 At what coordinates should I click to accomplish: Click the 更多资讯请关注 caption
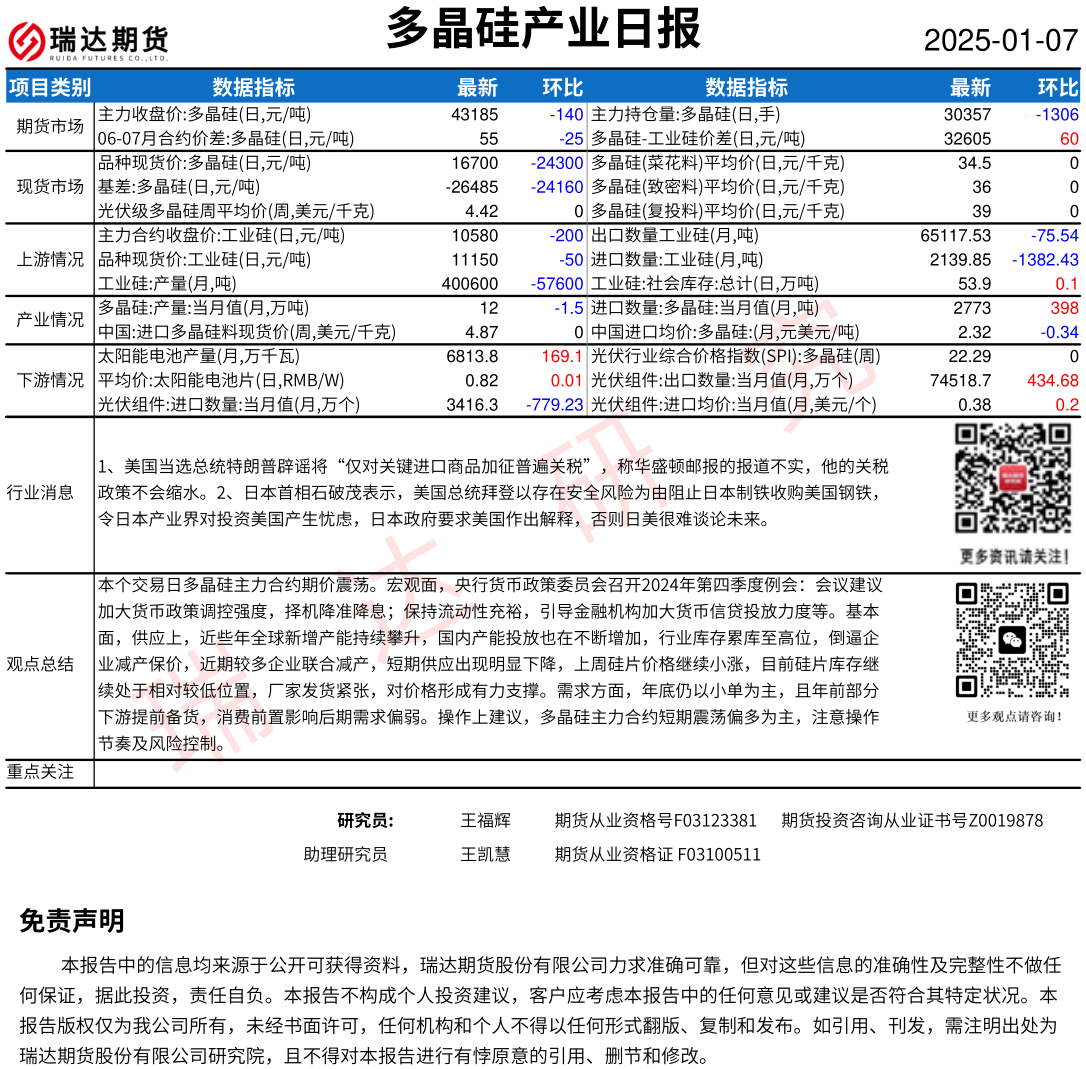tap(1015, 556)
